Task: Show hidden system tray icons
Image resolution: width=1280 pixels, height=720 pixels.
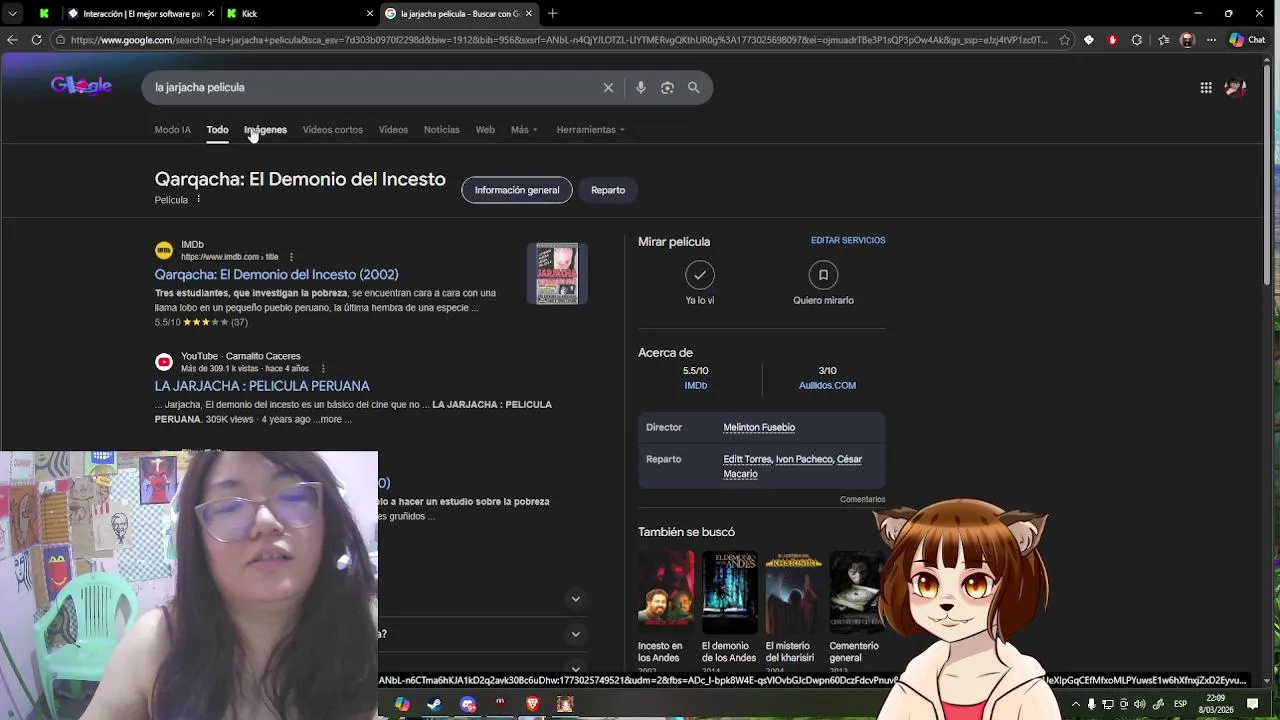Action: (1076, 704)
